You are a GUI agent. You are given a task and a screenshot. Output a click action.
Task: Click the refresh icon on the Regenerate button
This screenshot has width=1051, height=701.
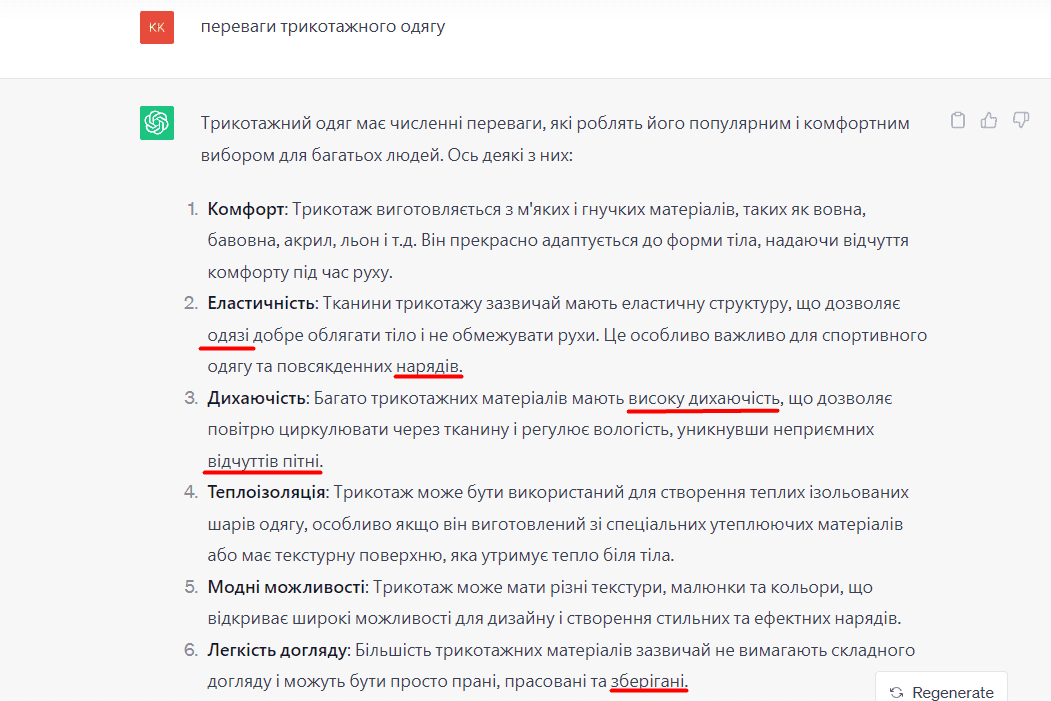[x=897, y=689]
